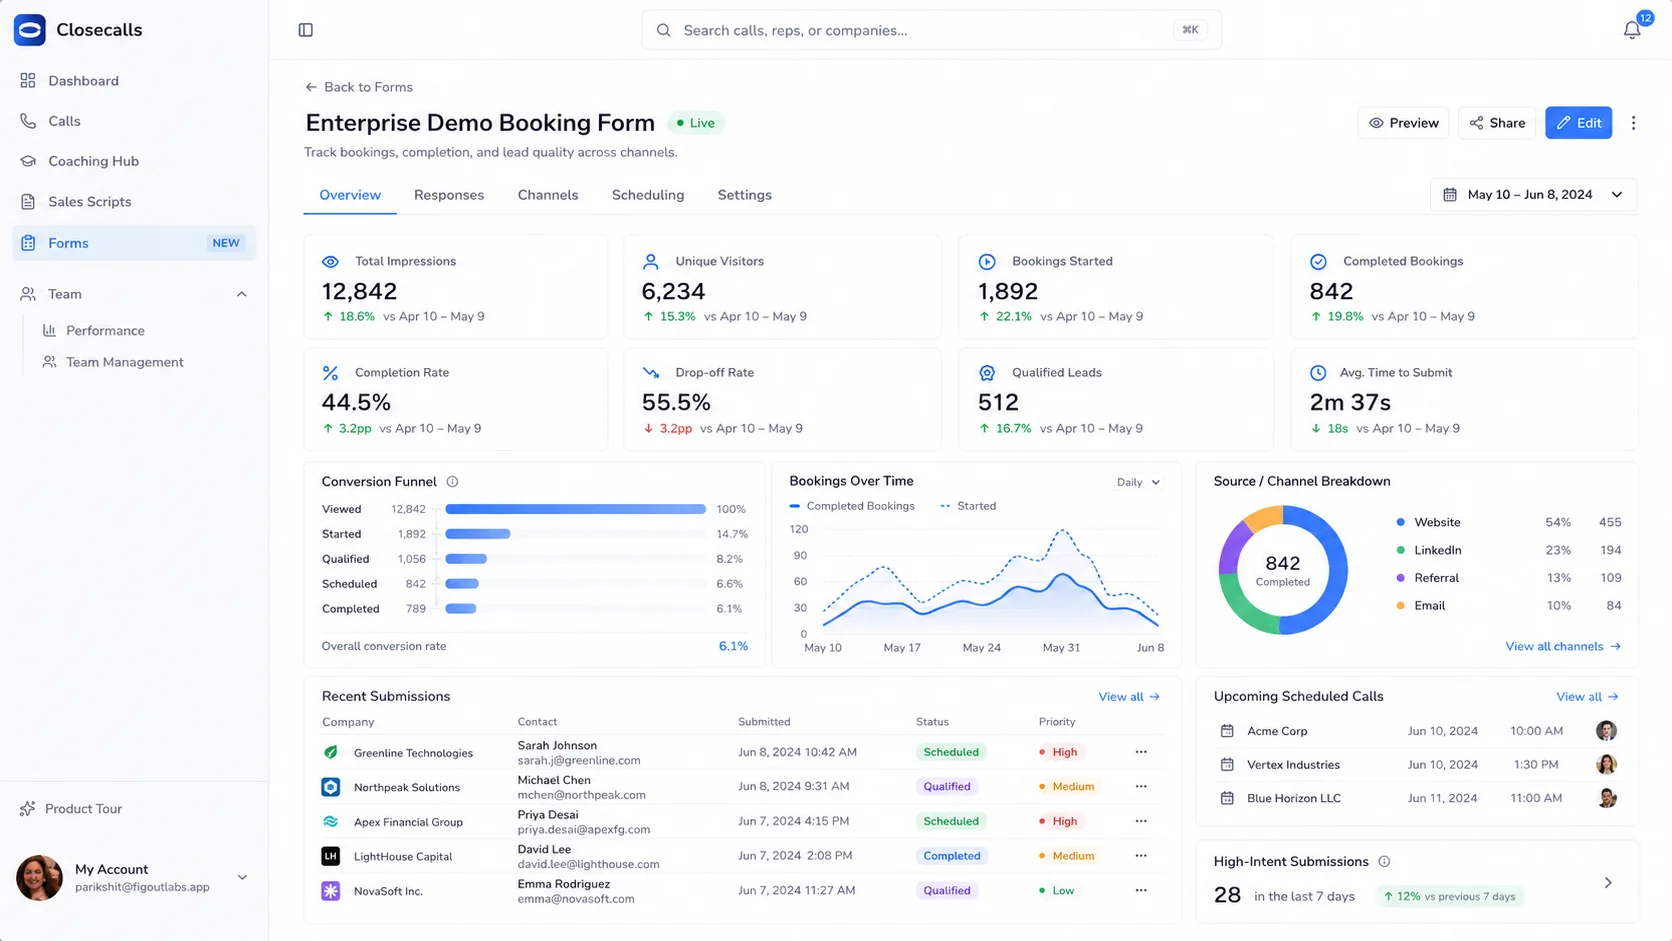The height and width of the screenshot is (941, 1672).
Task: Toggle the sidebar collapse icon
Action: click(306, 30)
